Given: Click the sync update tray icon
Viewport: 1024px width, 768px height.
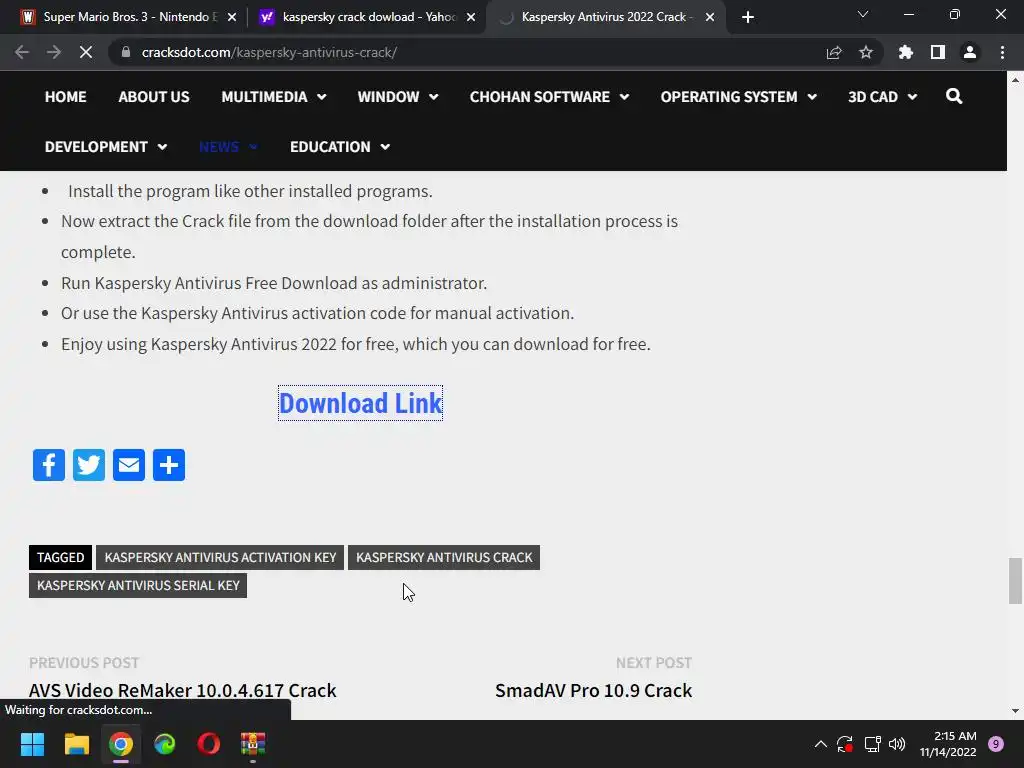Looking at the screenshot, I should click(x=845, y=744).
